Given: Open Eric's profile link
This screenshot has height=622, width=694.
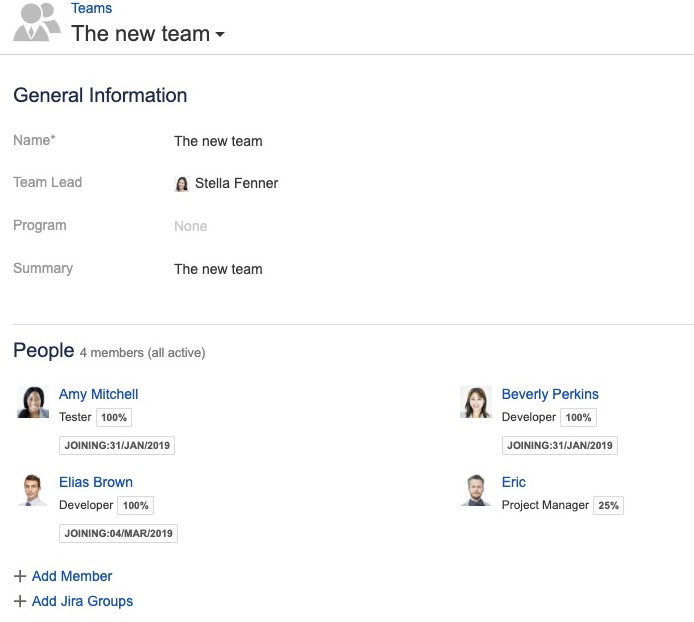Looking at the screenshot, I should point(513,482).
